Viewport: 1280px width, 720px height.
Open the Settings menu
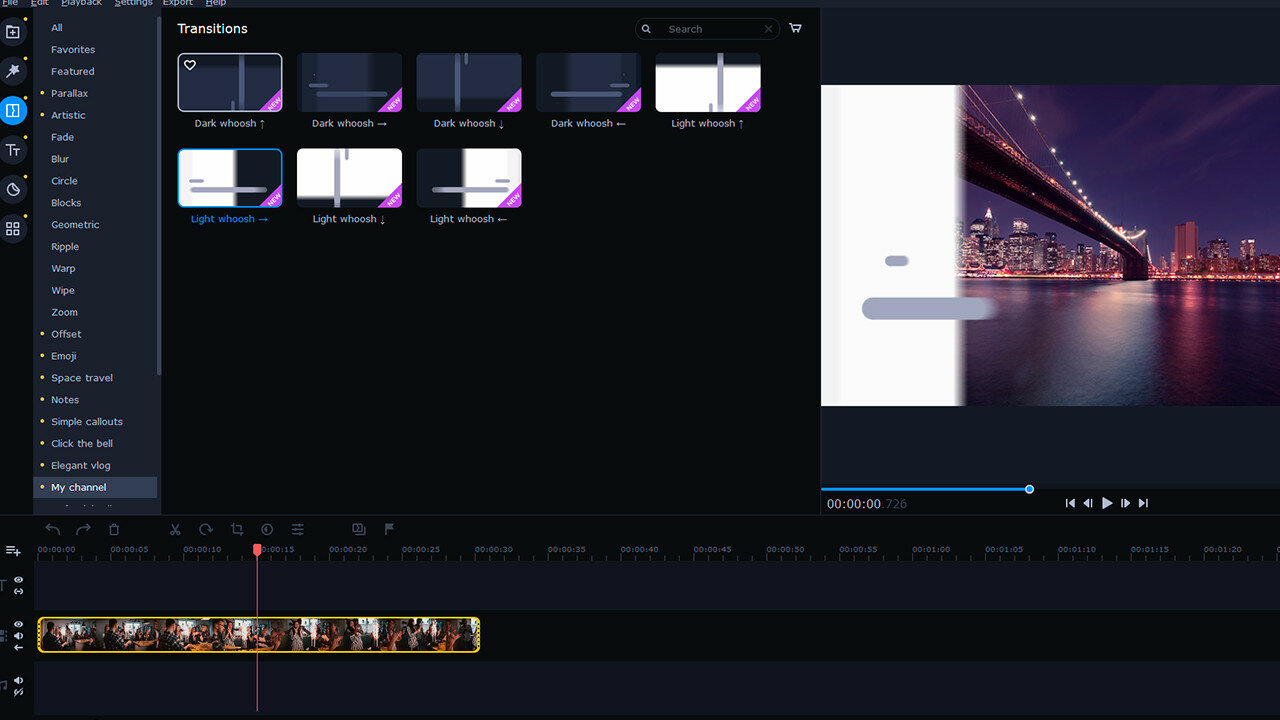pos(133,3)
